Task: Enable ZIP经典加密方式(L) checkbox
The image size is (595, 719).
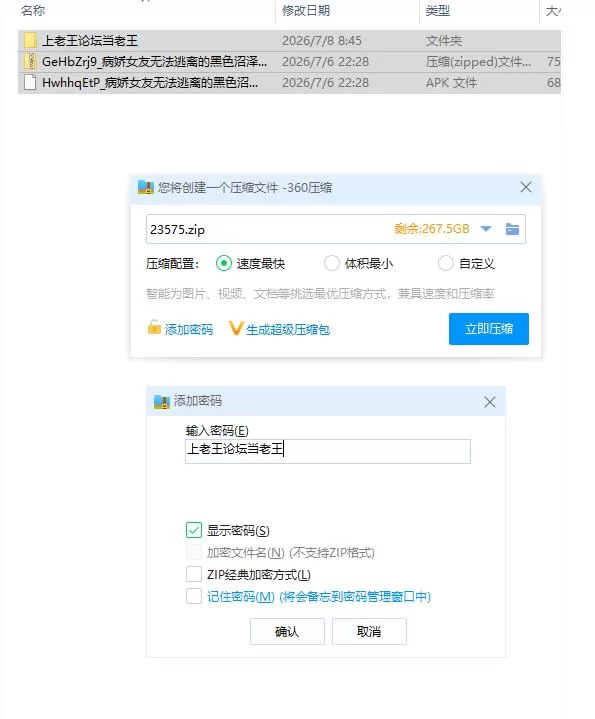Action: pos(194,574)
